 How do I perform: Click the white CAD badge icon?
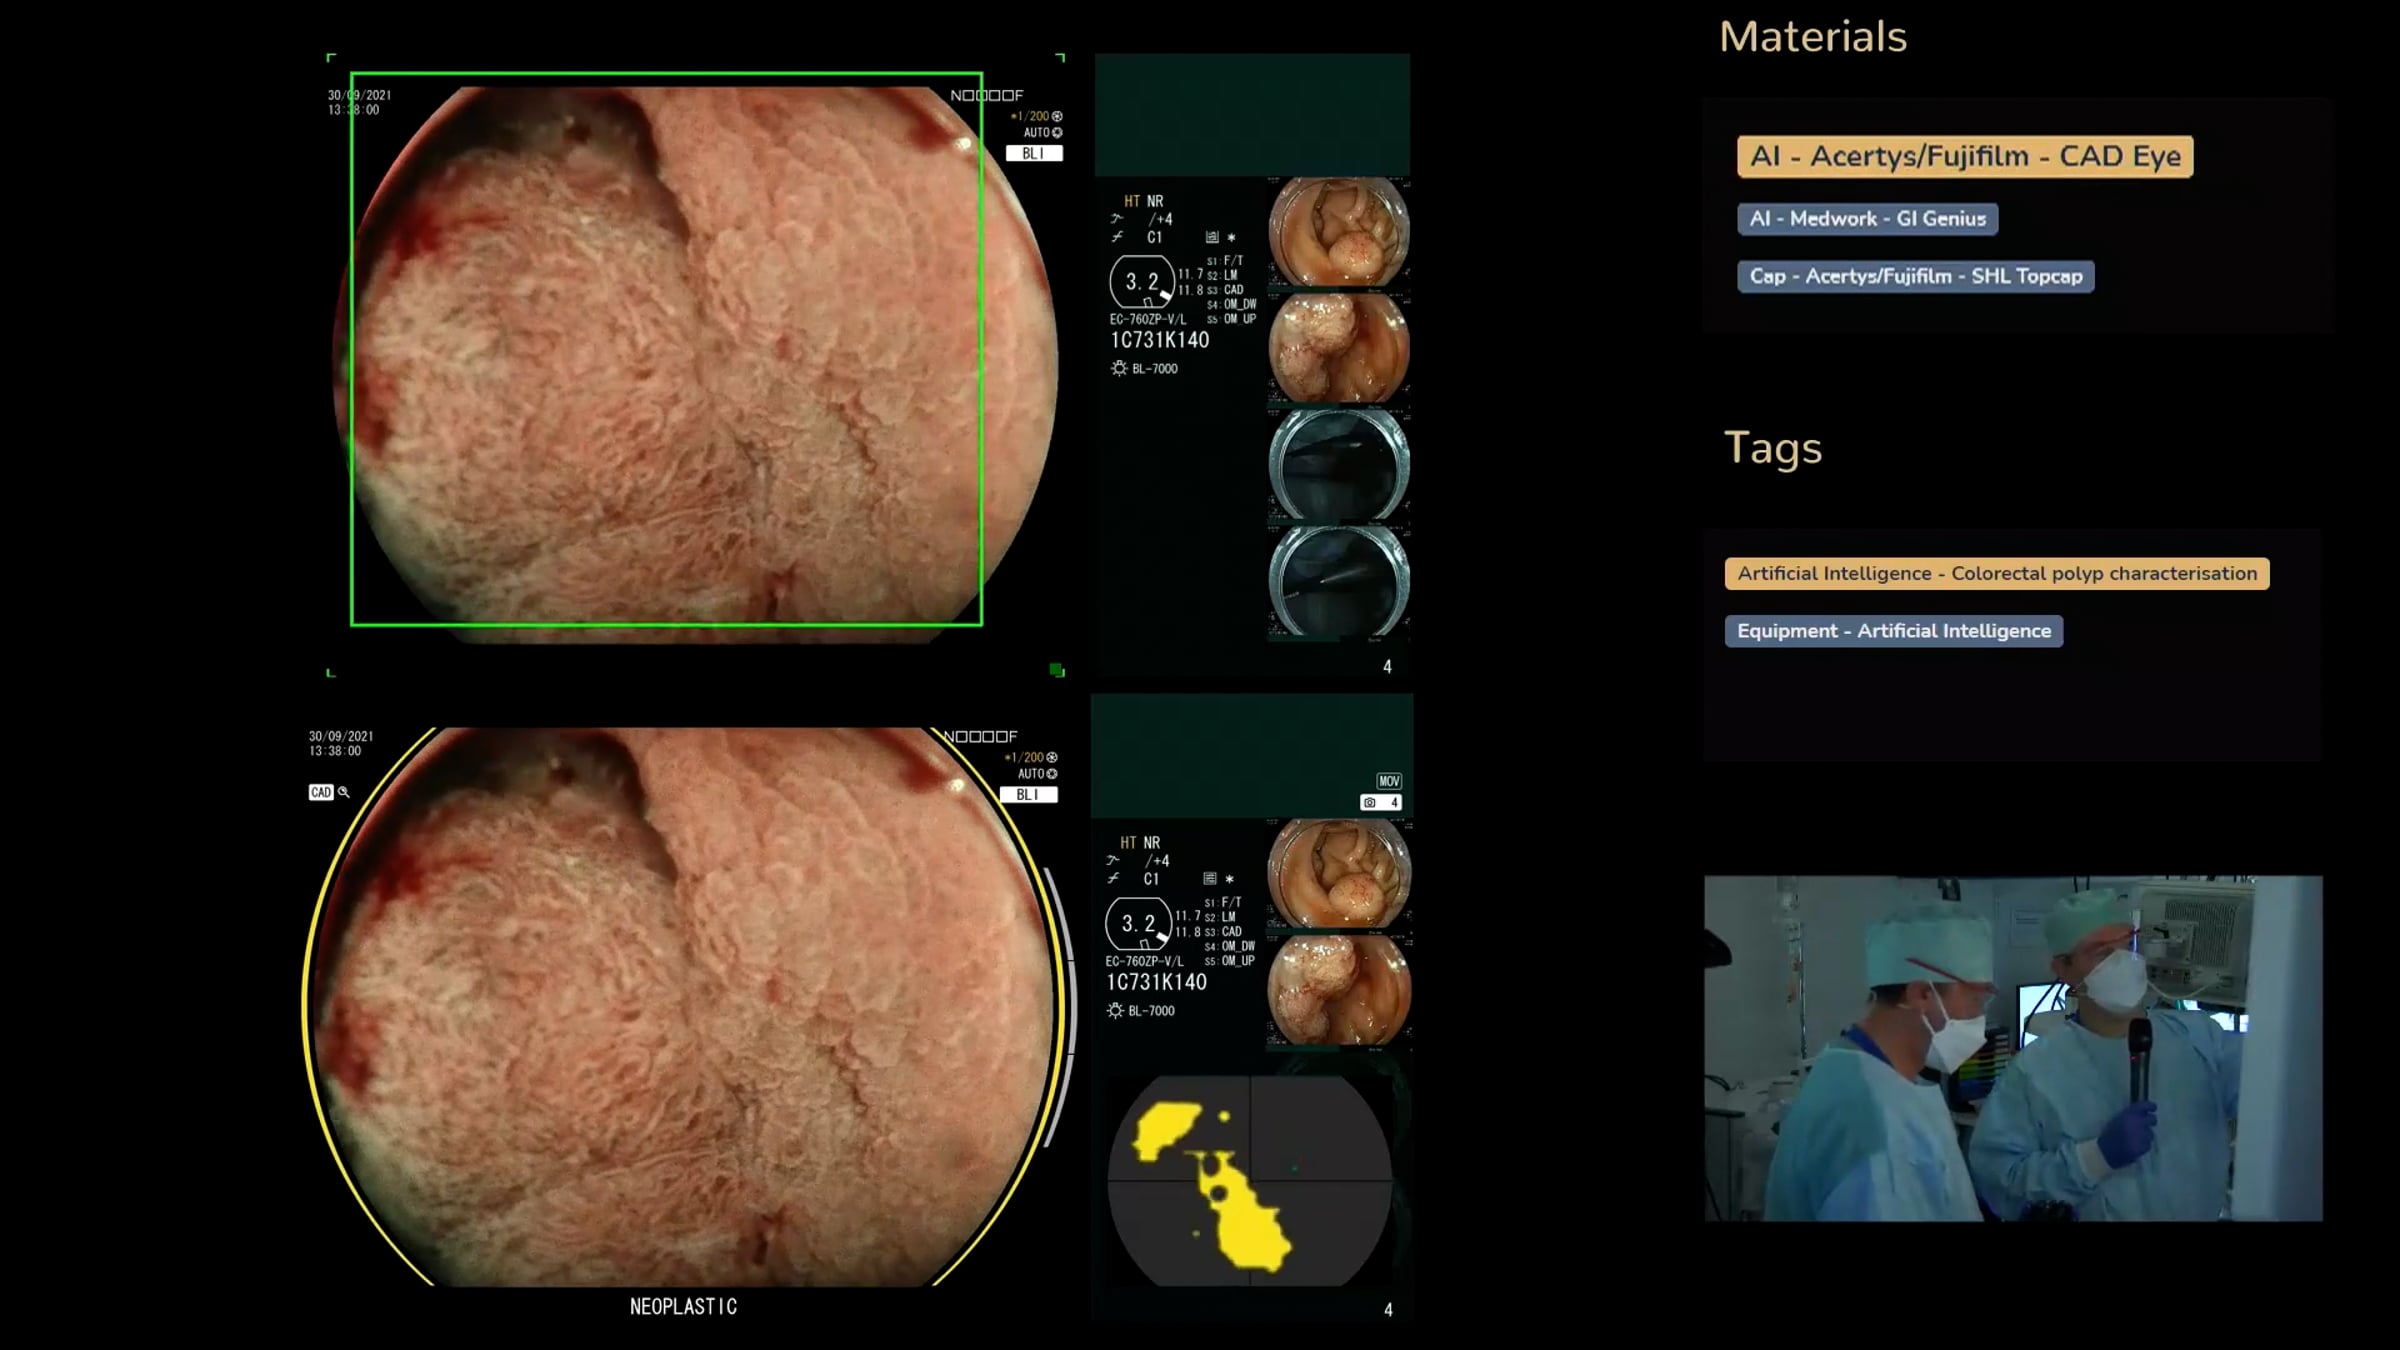(320, 792)
